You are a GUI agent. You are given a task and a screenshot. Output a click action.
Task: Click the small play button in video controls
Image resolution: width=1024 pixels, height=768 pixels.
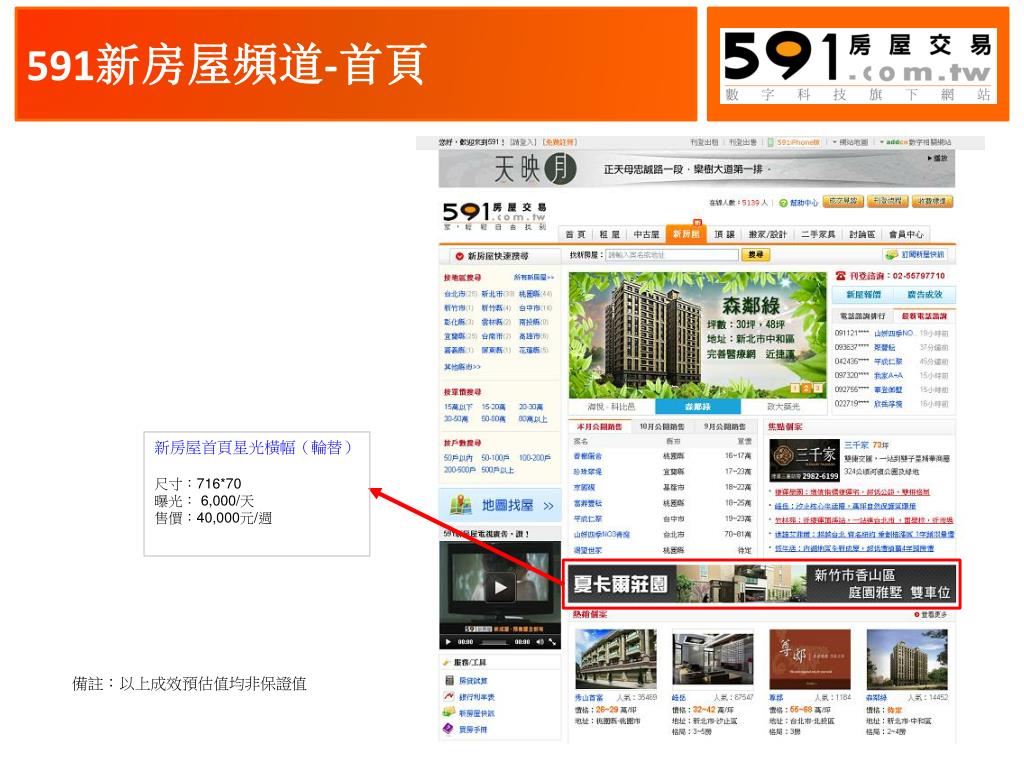pyautogui.click(x=448, y=642)
